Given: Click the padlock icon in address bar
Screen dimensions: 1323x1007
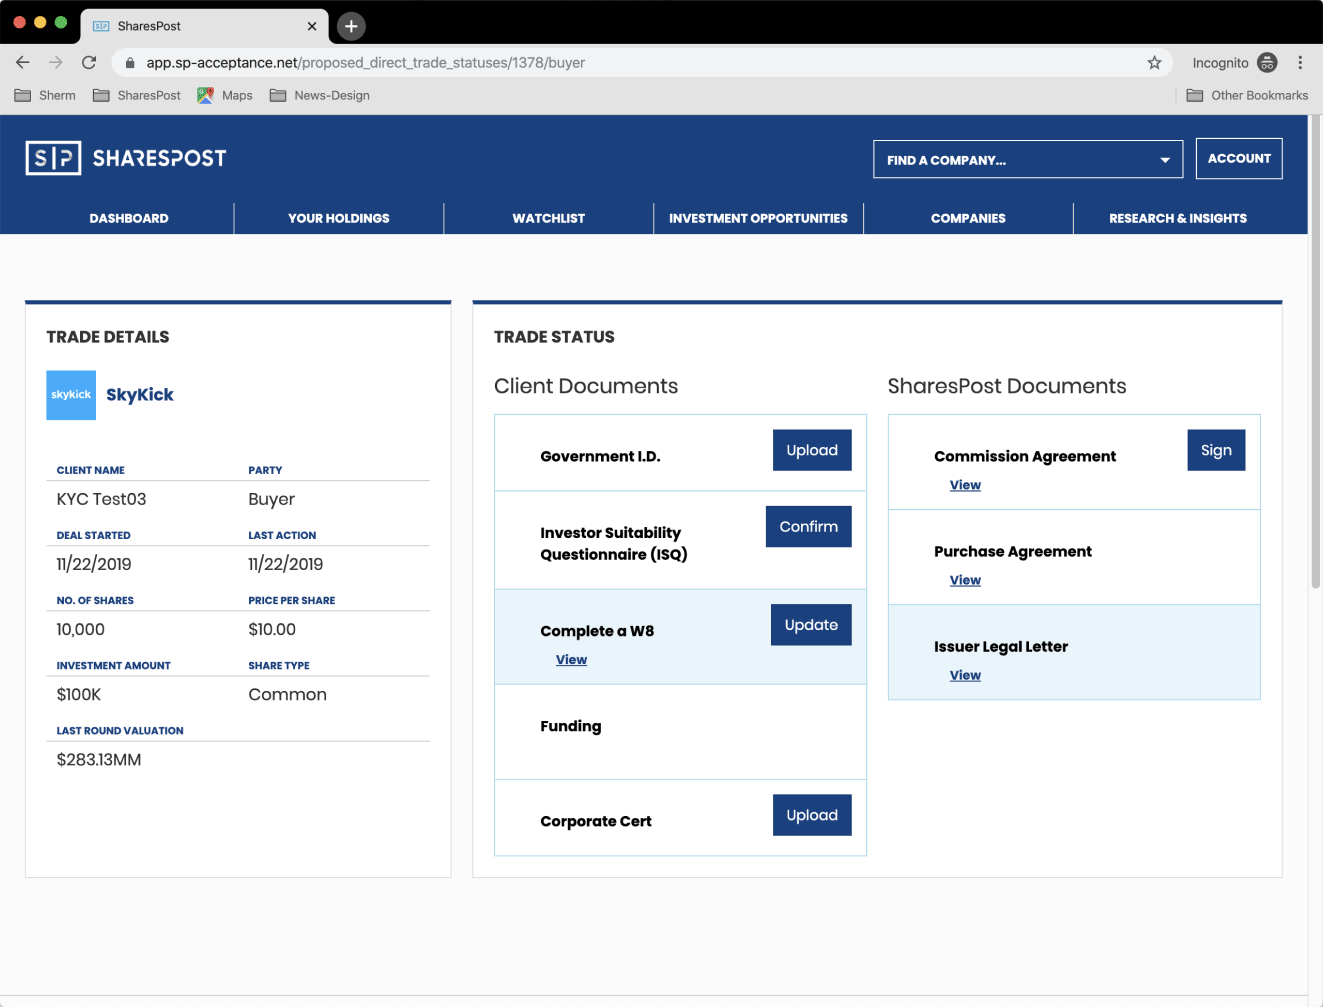Looking at the screenshot, I should [129, 61].
